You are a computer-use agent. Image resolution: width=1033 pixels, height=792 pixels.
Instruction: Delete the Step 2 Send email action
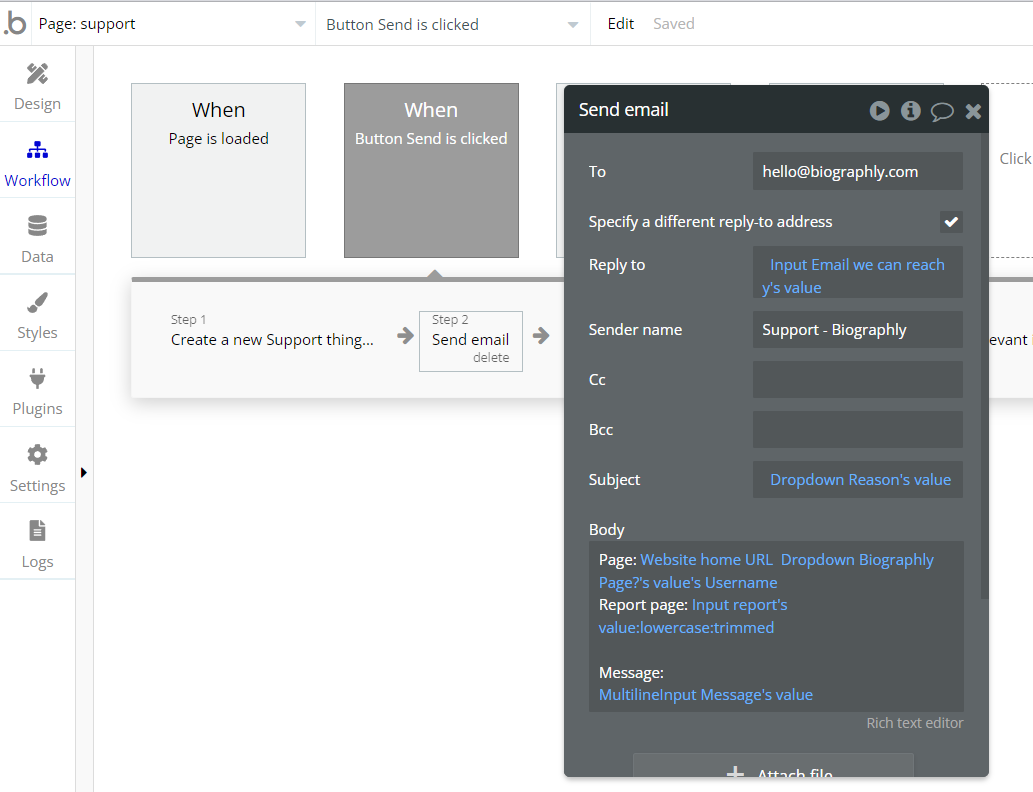click(x=491, y=358)
